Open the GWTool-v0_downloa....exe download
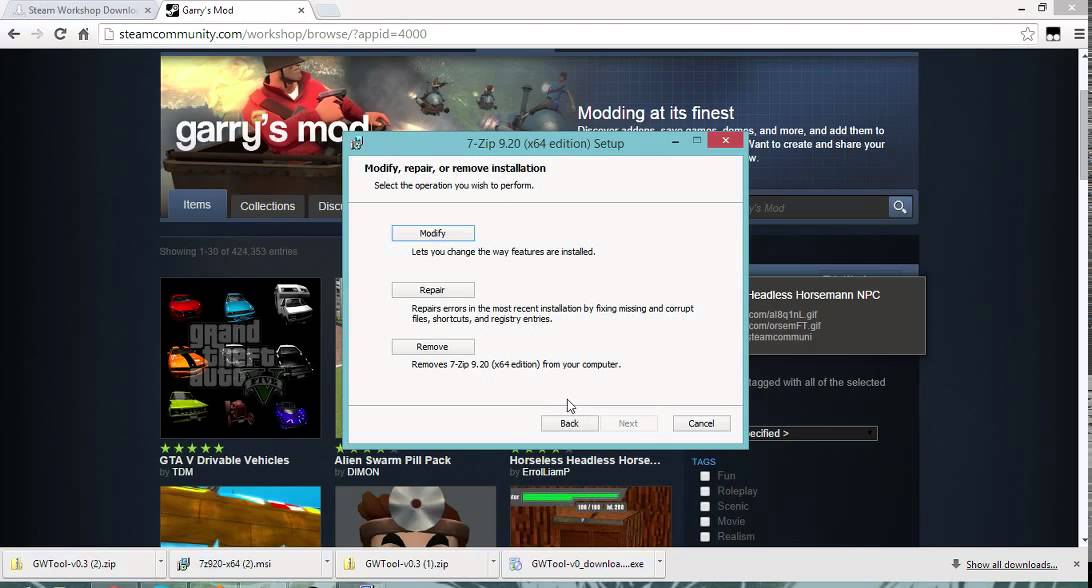 click(x=577, y=564)
